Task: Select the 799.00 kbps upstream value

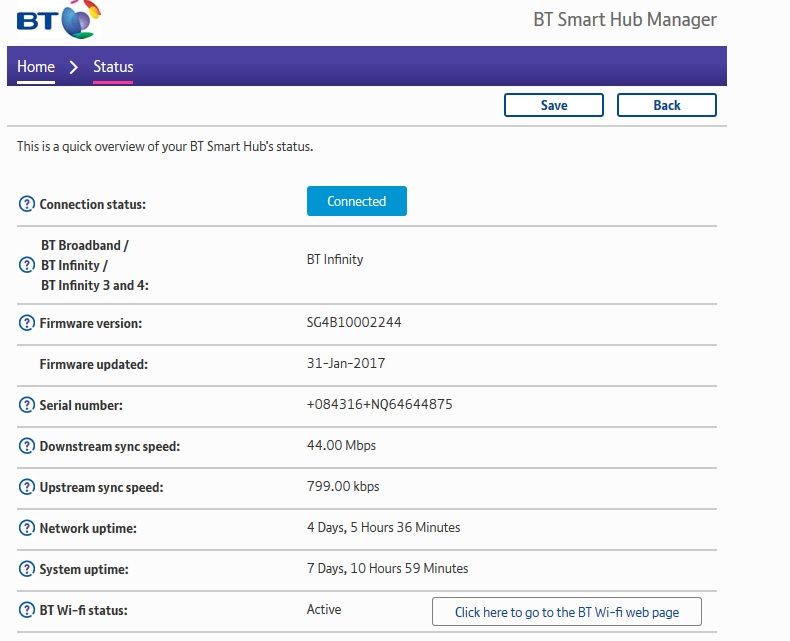Action: click(x=343, y=486)
